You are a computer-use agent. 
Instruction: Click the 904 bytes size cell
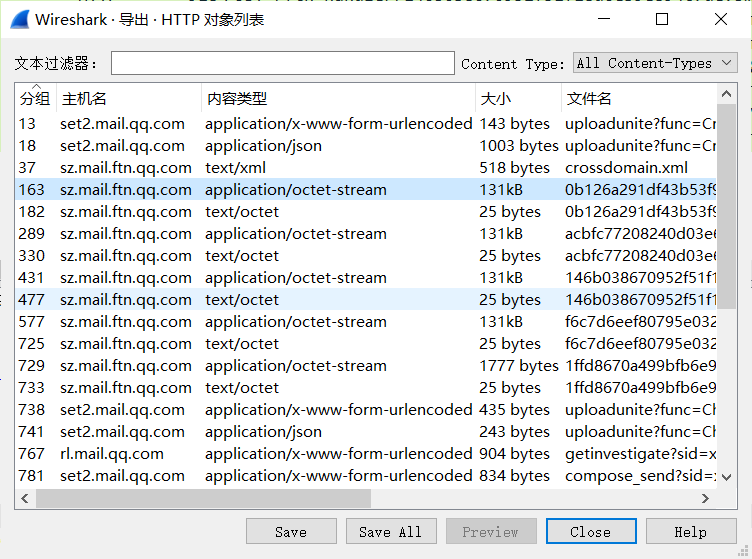pyautogui.click(x=514, y=454)
